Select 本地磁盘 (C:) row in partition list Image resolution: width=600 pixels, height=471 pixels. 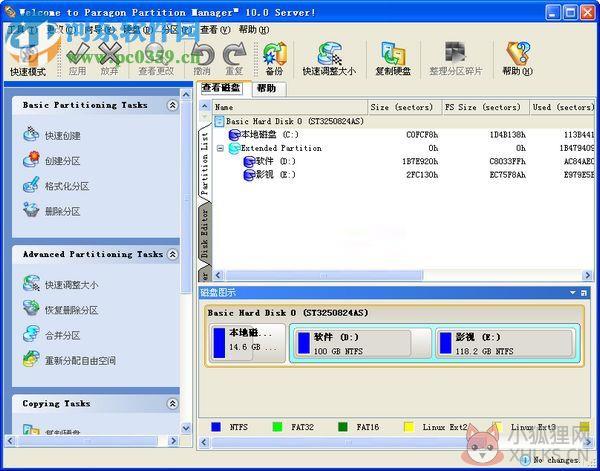point(404,135)
